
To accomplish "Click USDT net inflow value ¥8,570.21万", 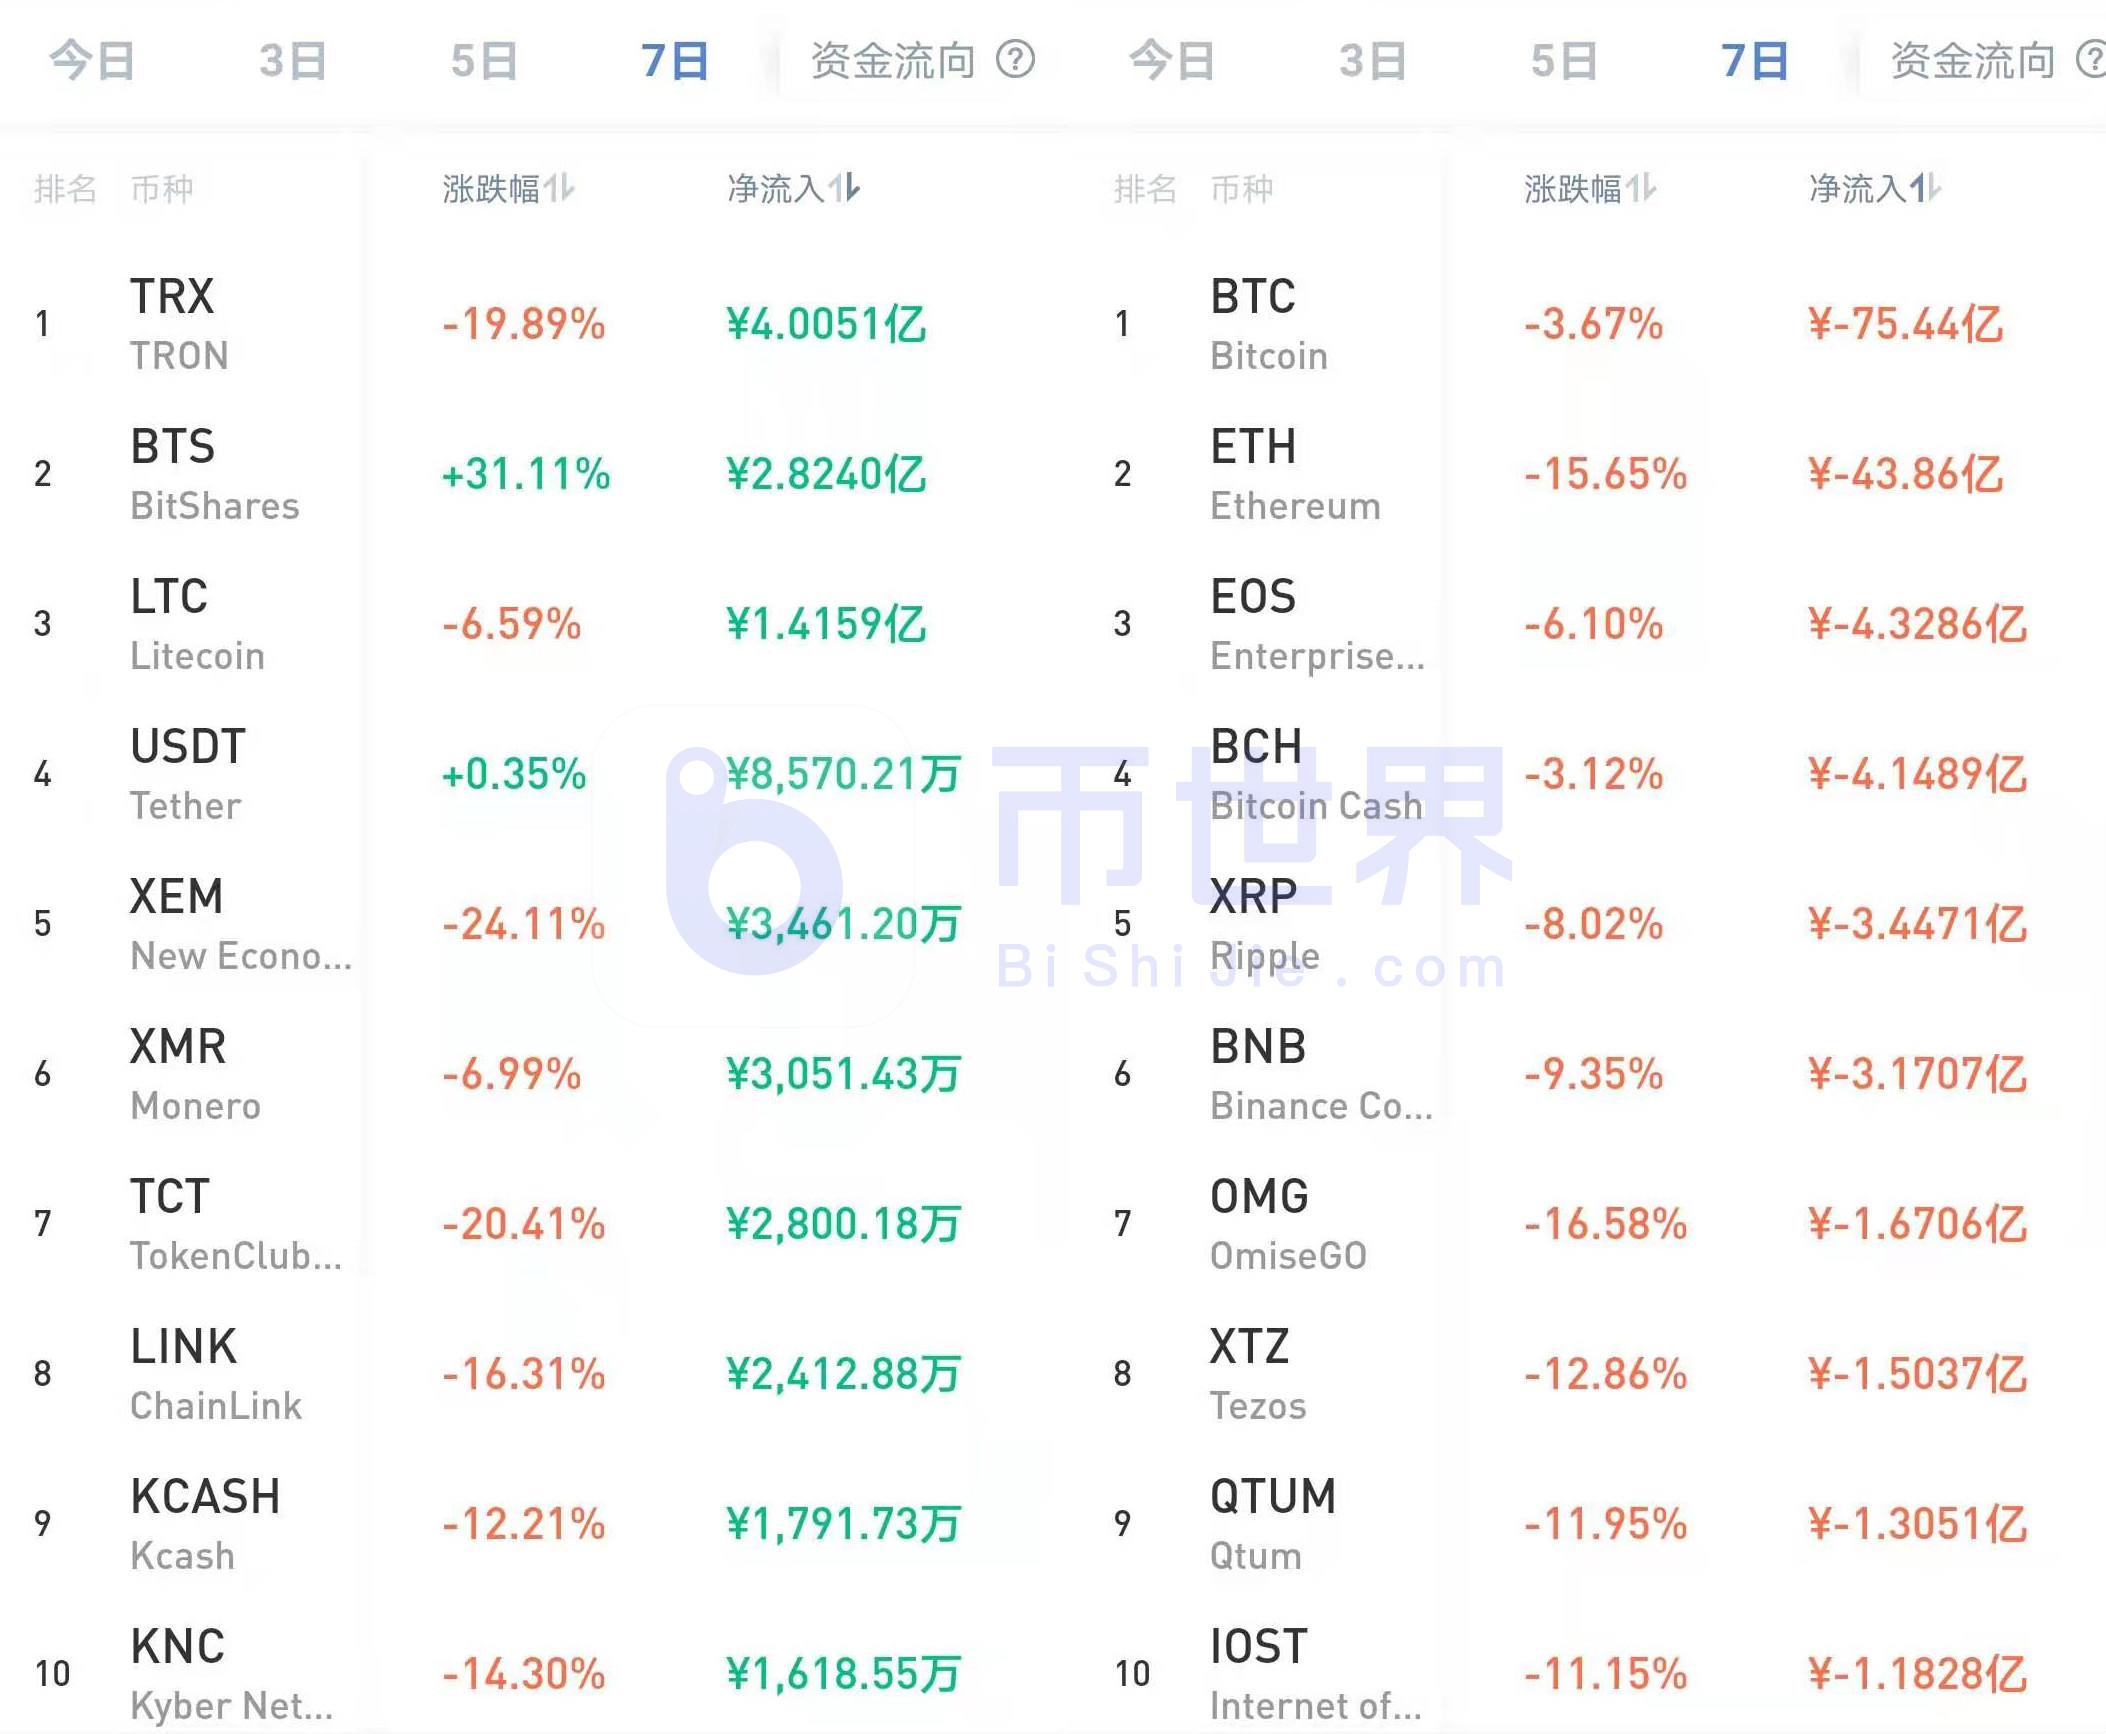I will tap(843, 772).
